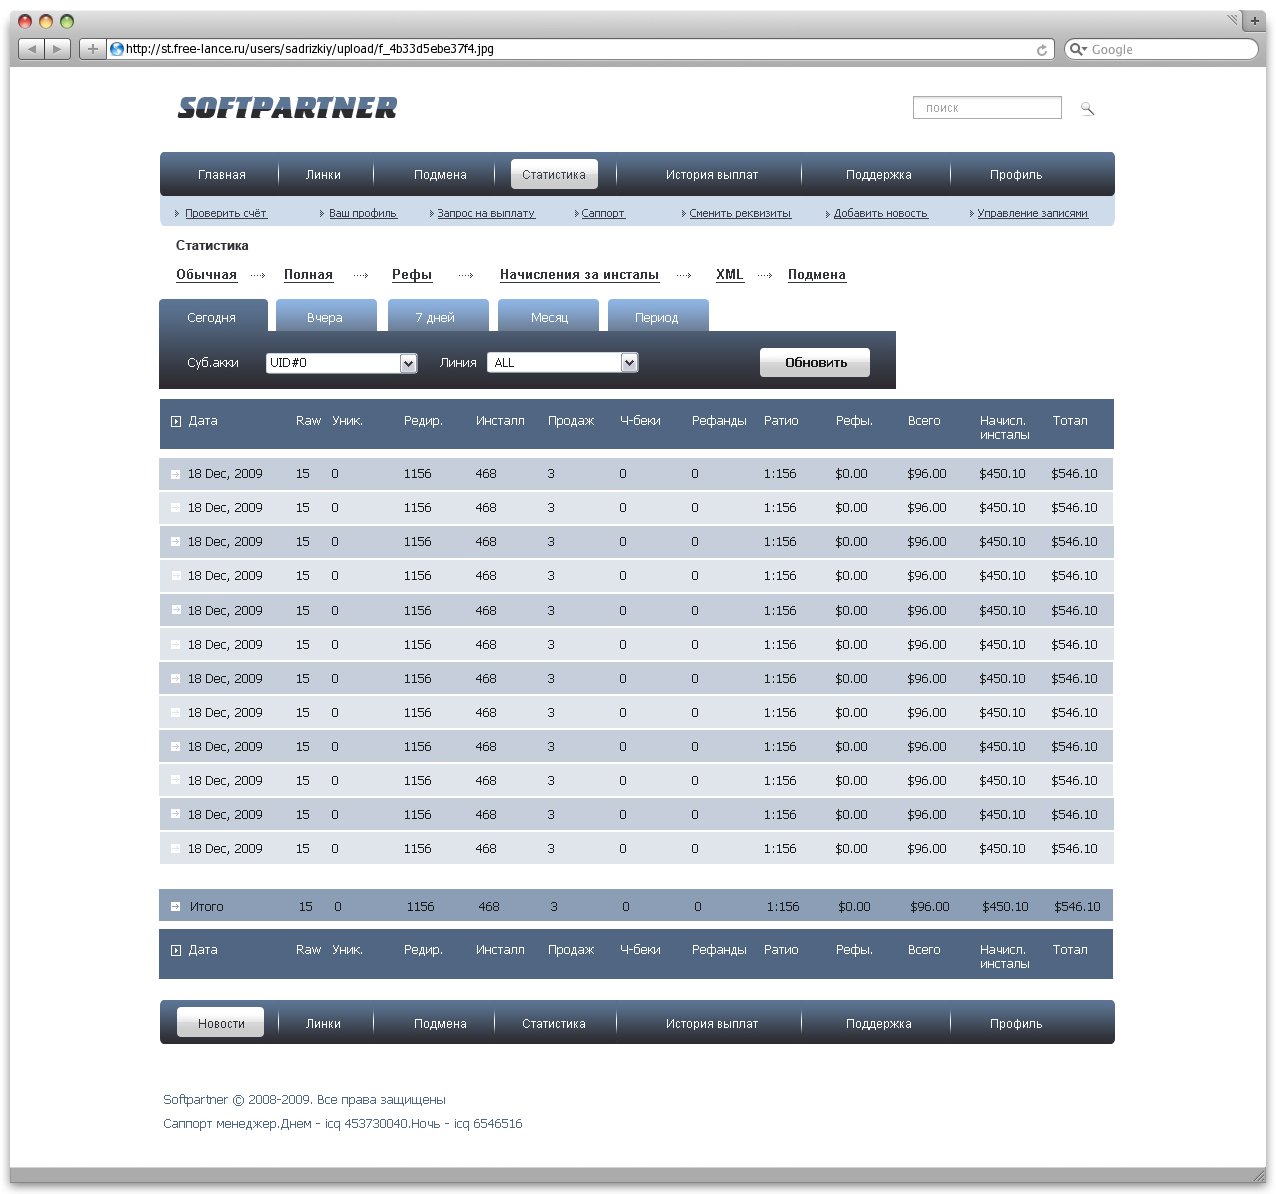The height and width of the screenshot is (1194, 1276).
Task: Click the globe site icon in the address bar
Action: [116, 49]
